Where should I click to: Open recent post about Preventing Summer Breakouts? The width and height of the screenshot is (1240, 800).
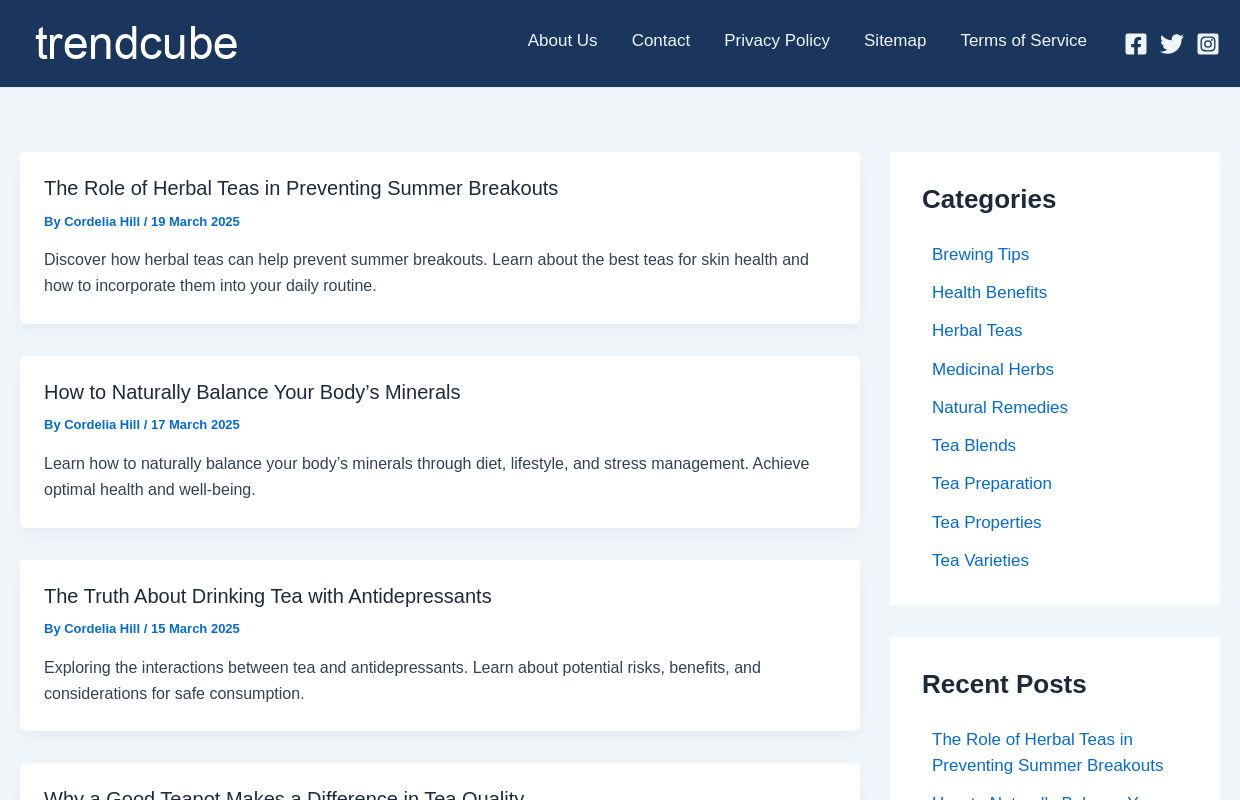[1047, 753]
